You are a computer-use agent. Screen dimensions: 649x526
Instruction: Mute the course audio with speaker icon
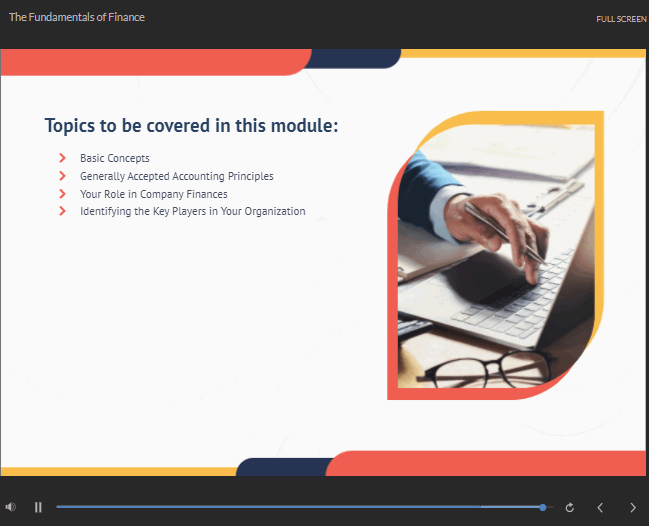10,507
